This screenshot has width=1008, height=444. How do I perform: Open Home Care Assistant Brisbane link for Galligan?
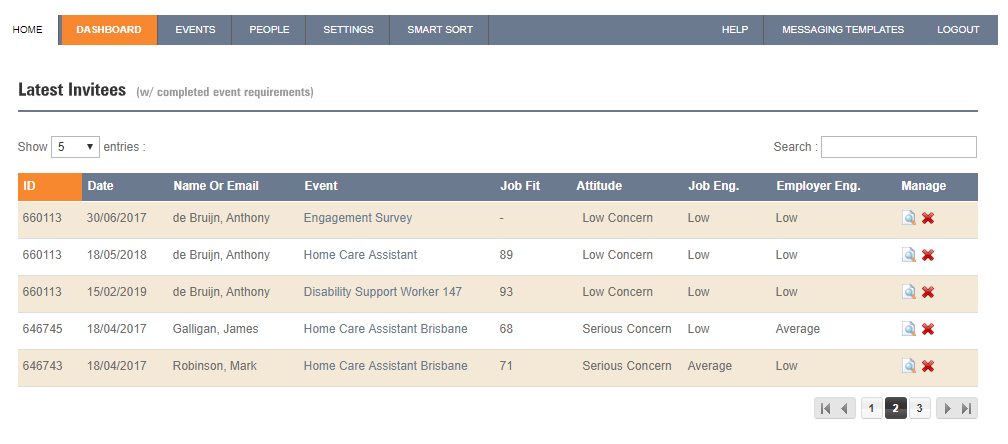click(x=386, y=329)
